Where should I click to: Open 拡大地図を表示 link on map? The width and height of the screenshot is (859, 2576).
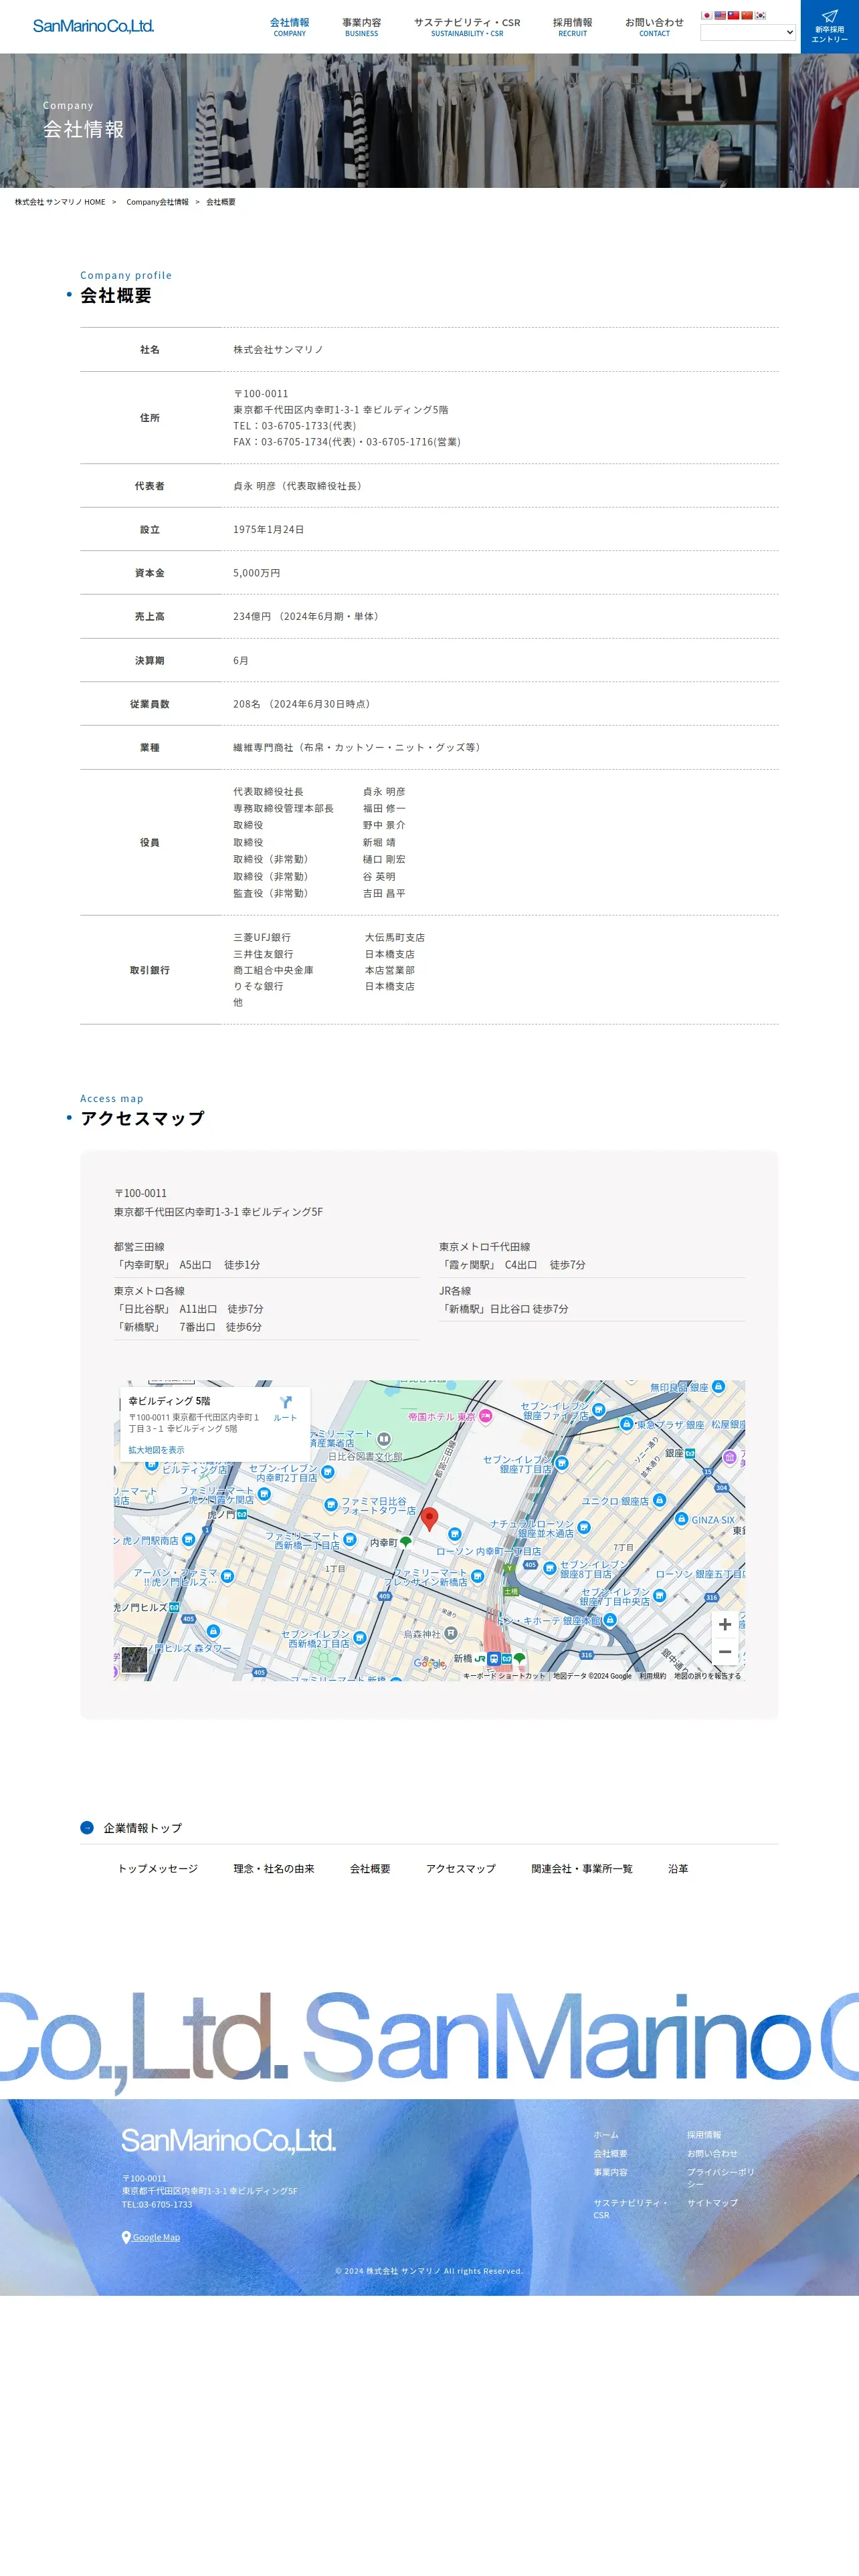click(x=156, y=1449)
